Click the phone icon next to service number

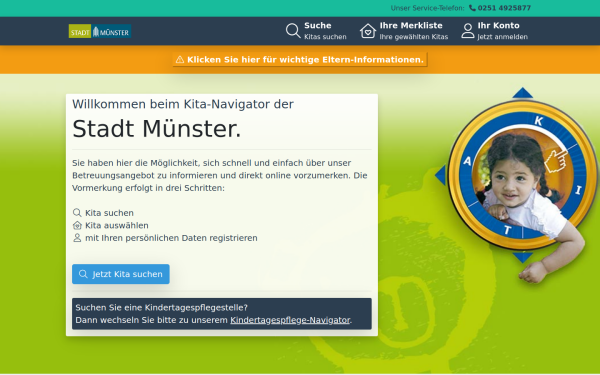pos(473,8)
